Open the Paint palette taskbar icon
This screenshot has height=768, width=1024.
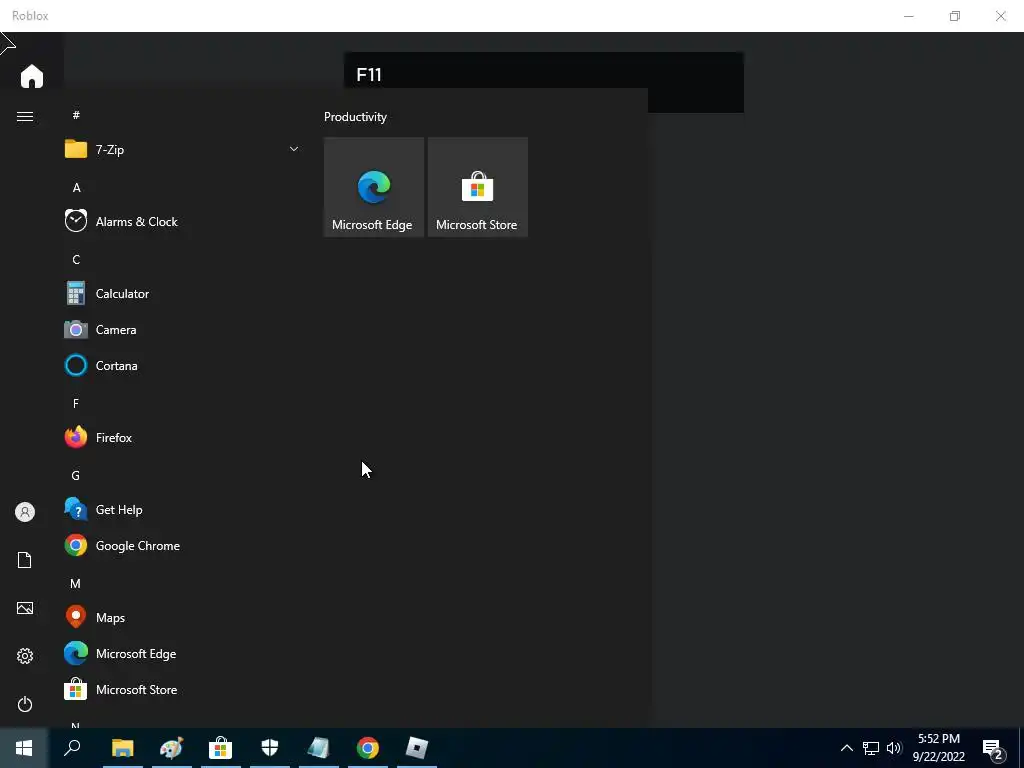[x=172, y=748]
